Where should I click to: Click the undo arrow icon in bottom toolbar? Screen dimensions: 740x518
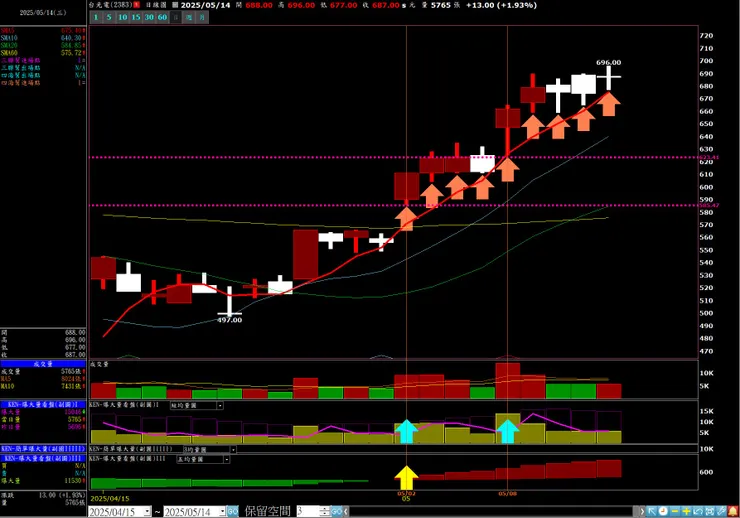tap(698, 511)
